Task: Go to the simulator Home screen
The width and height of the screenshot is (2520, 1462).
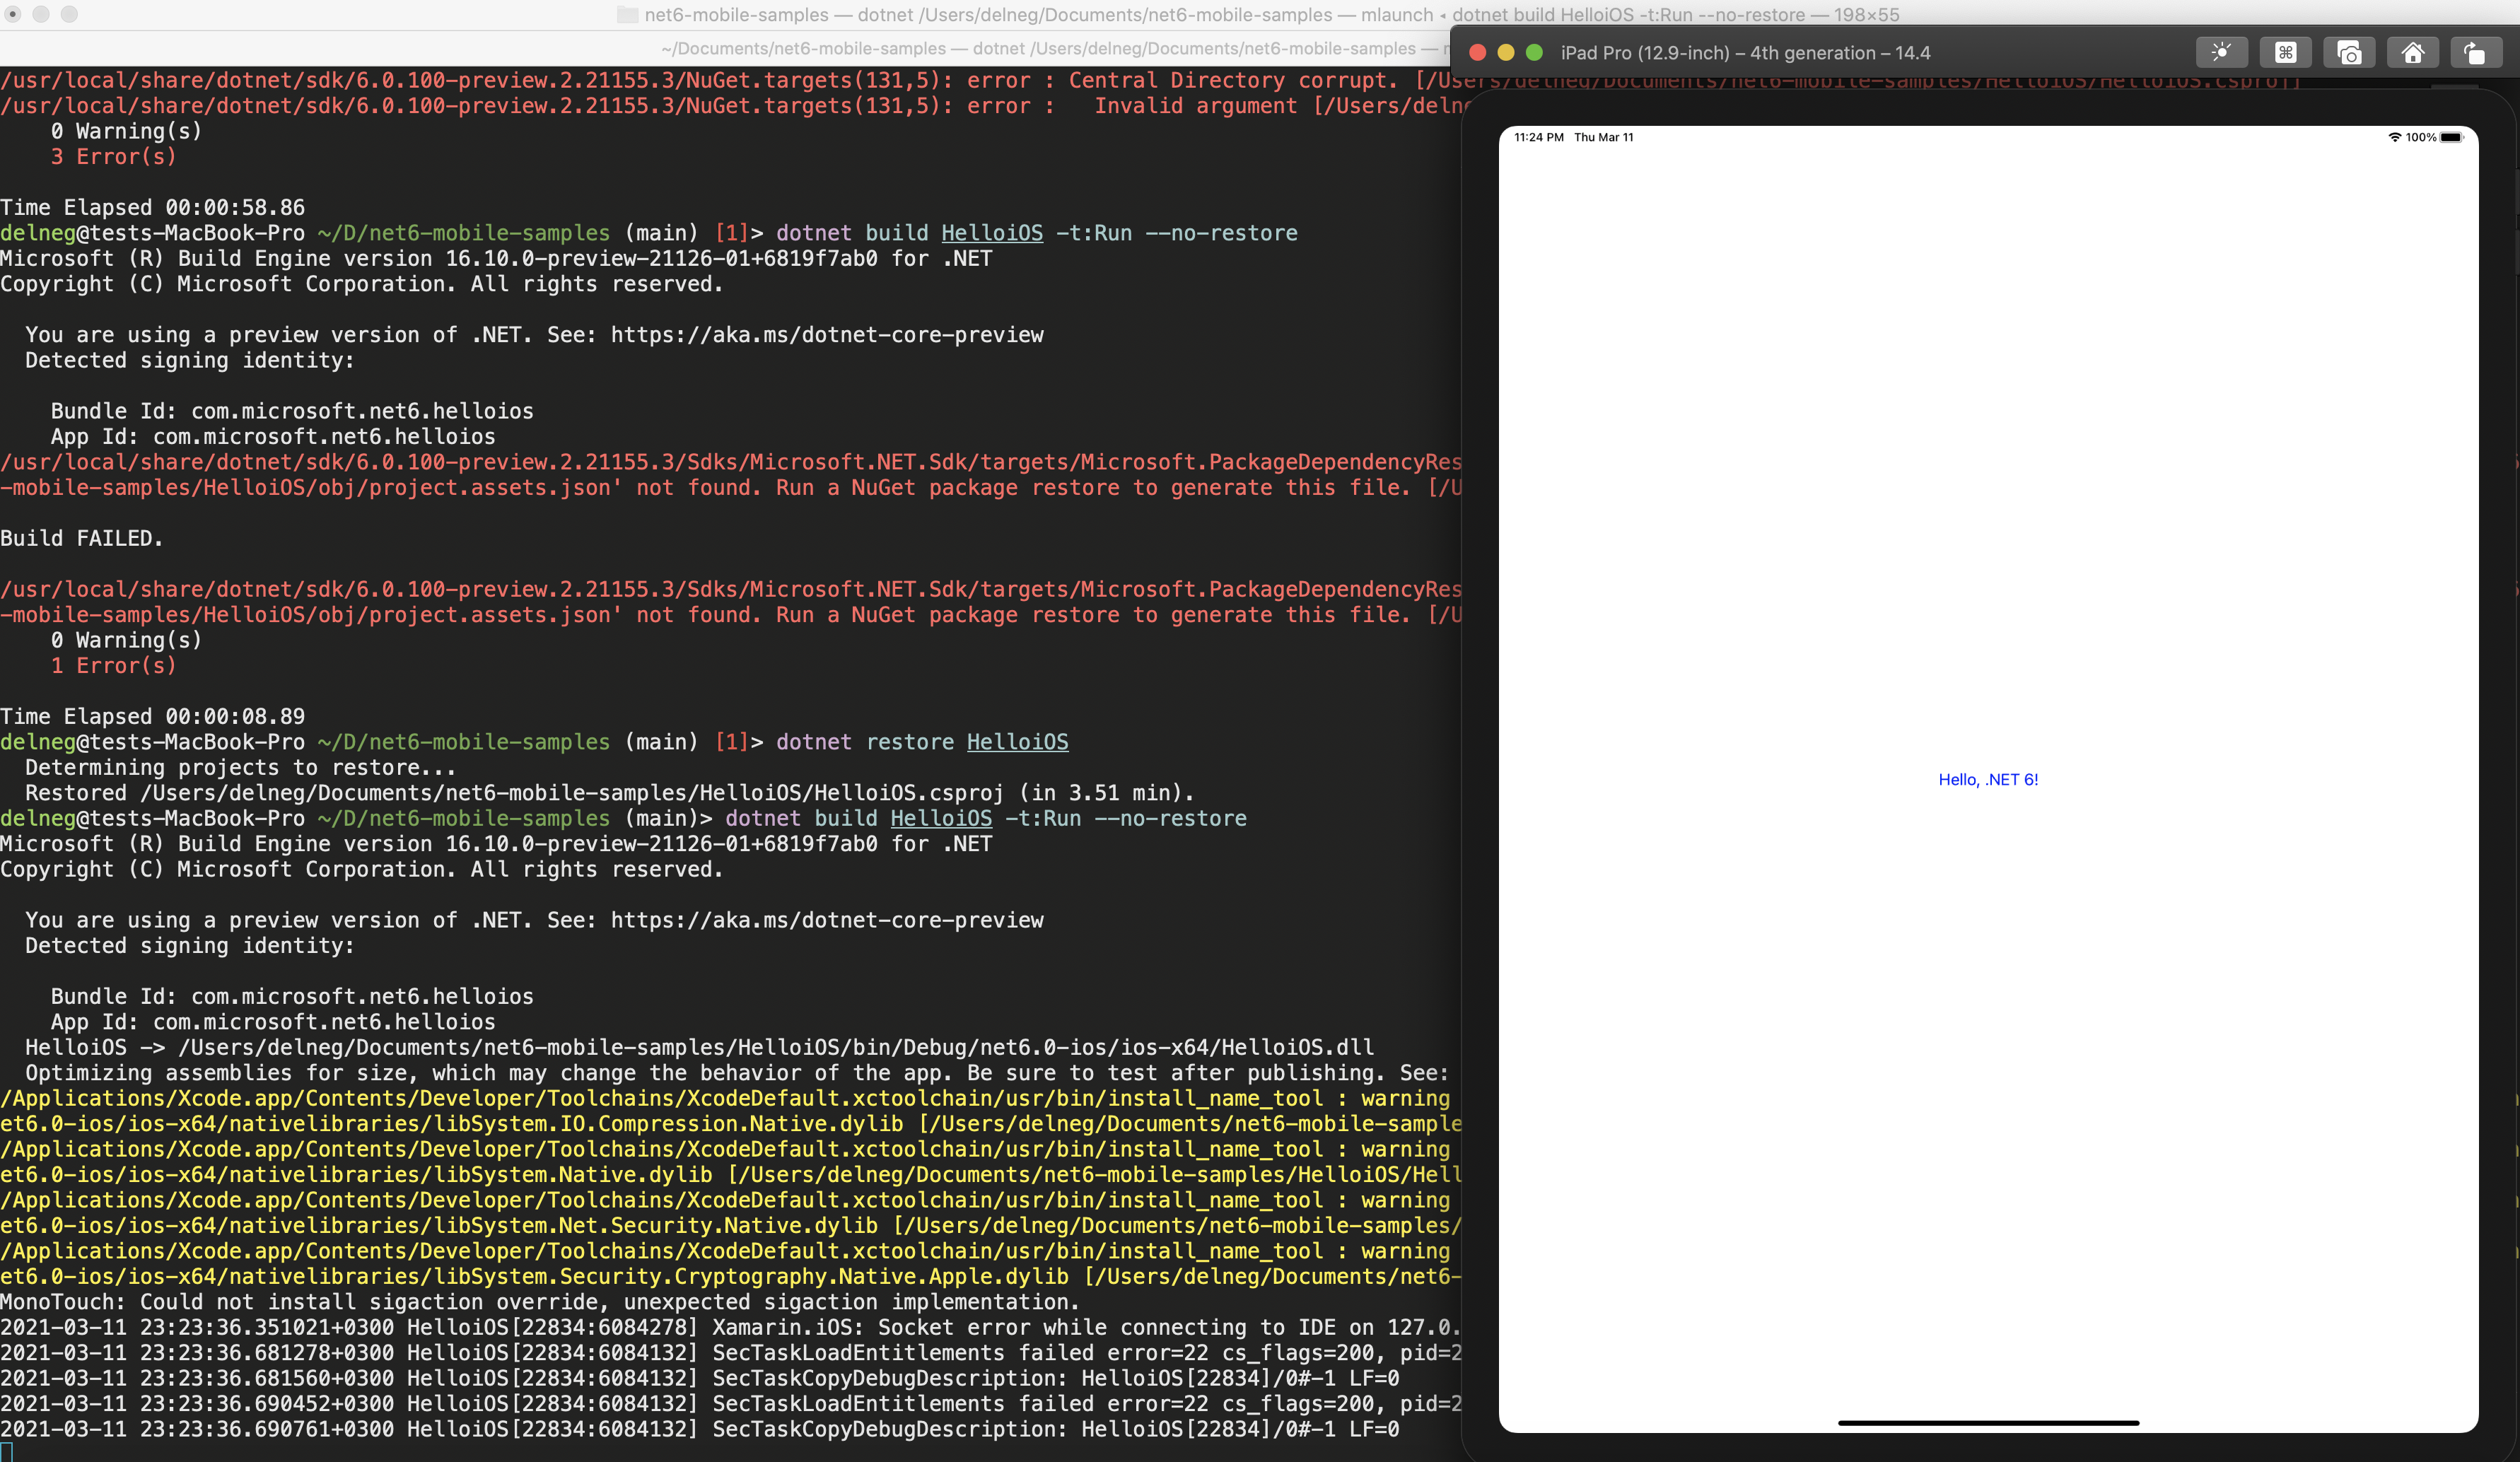Action: 2413,52
